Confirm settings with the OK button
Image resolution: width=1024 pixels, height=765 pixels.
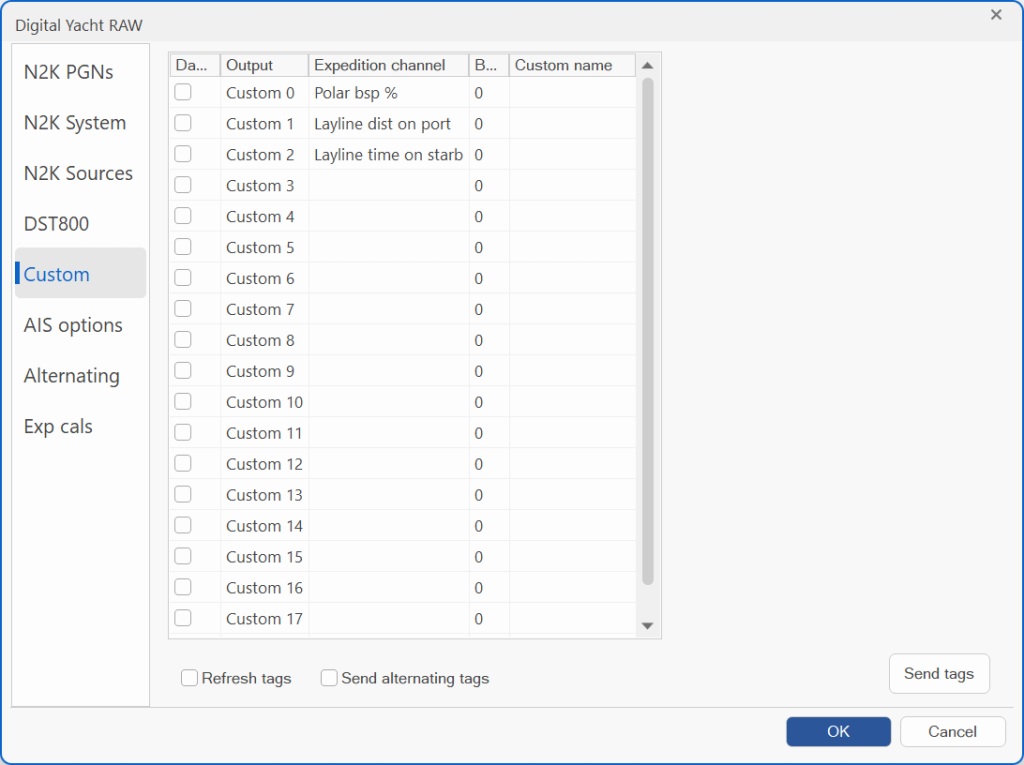tap(838, 731)
